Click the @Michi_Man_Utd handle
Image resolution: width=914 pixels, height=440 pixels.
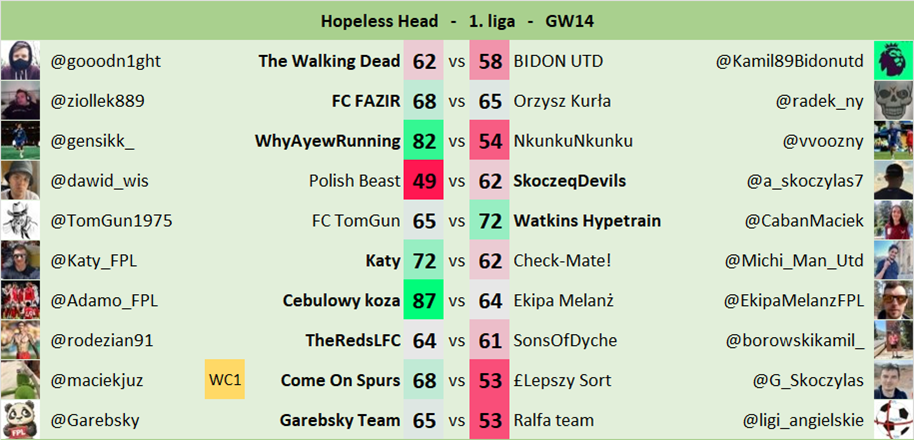click(x=794, y=261)
